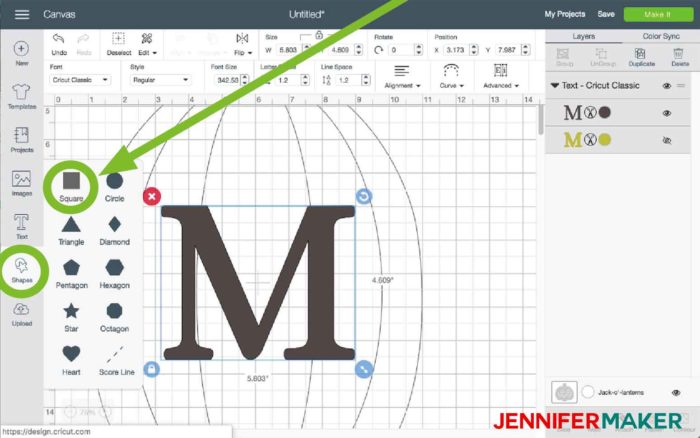Image resolution: width=700 pixels, height=438 pixels.
Task: Click the rotate handle on selection
Action: [364, 196]
